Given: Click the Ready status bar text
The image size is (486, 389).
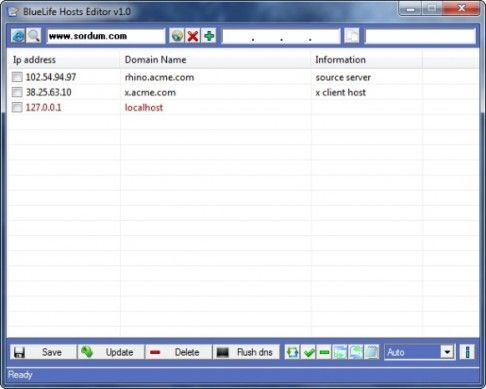Looking at the screenshot, I should (x=20, y=375).
